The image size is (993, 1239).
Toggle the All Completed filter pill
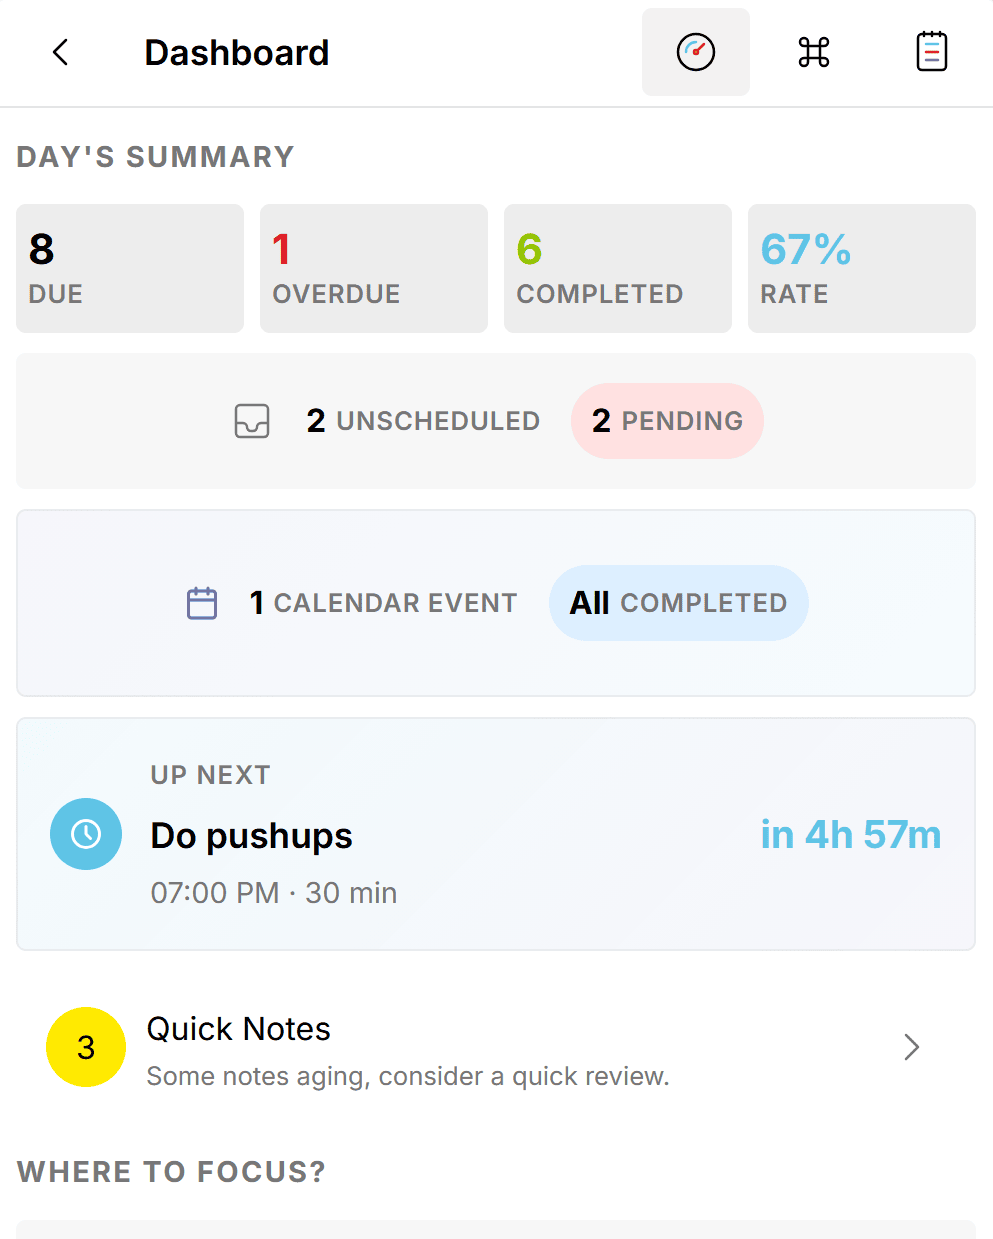point(678,603)
